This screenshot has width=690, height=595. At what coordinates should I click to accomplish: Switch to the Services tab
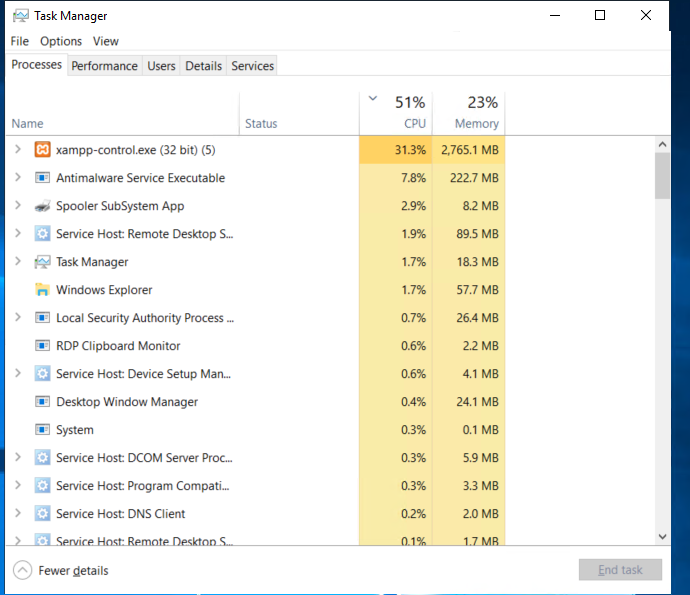pyautogui.click(x=253, y=66)
